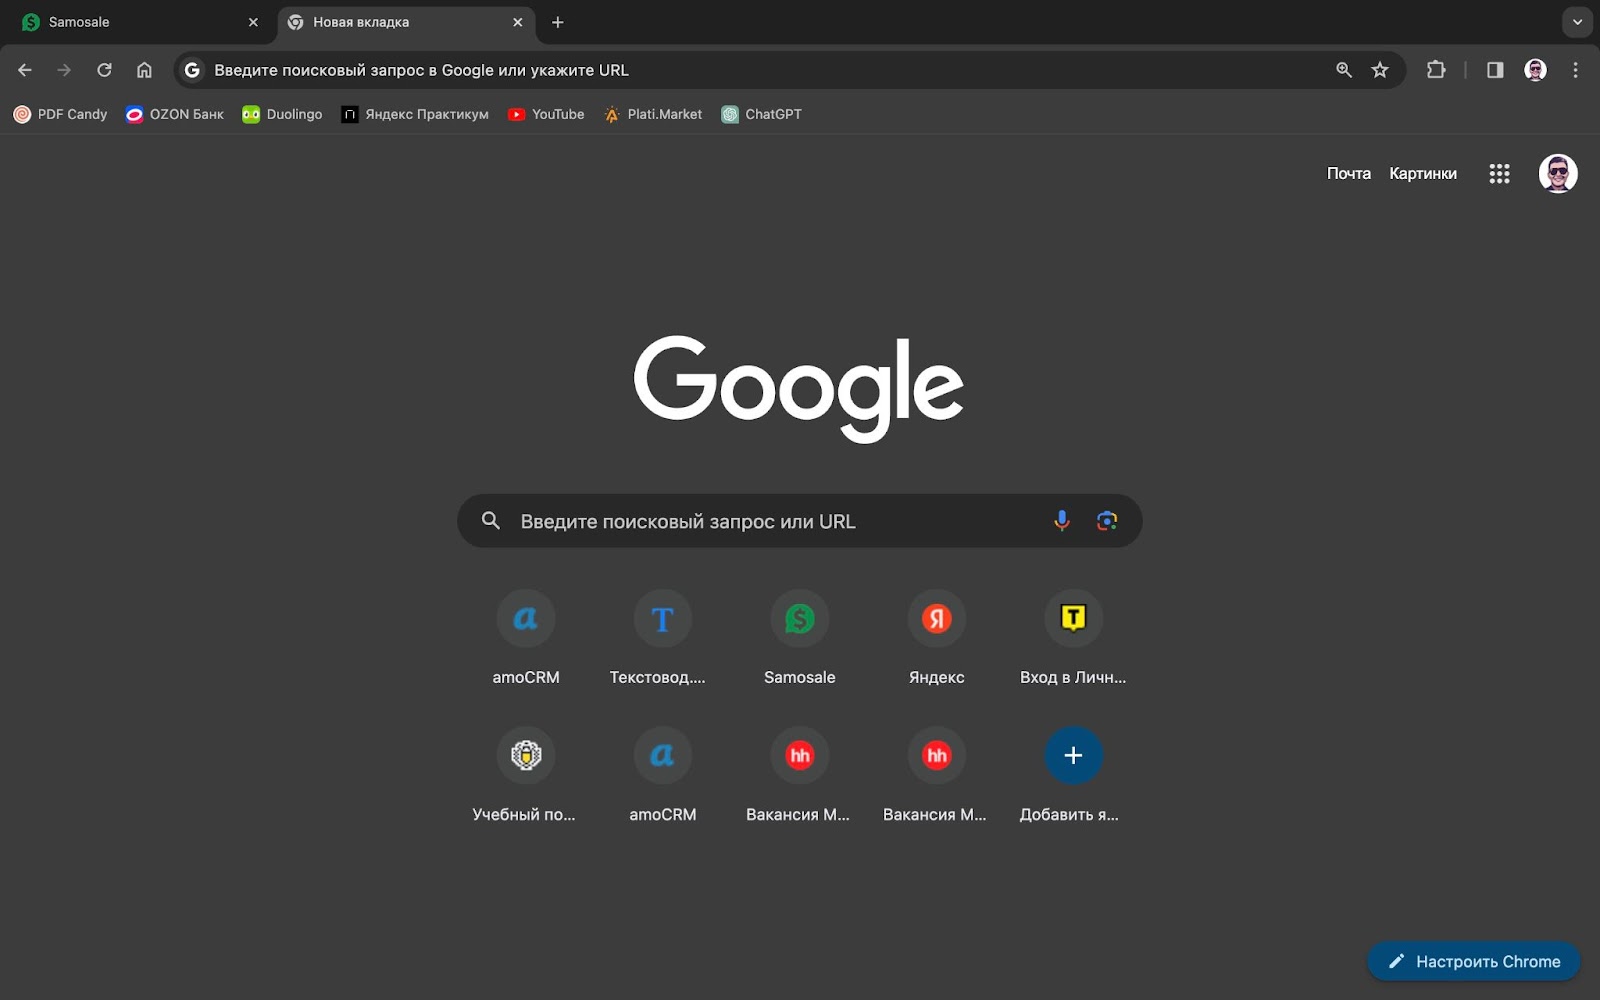Screen dimensions: 1600x1000
Task: Close the Новая вкладка tab
Action: (x=518, y=22)
